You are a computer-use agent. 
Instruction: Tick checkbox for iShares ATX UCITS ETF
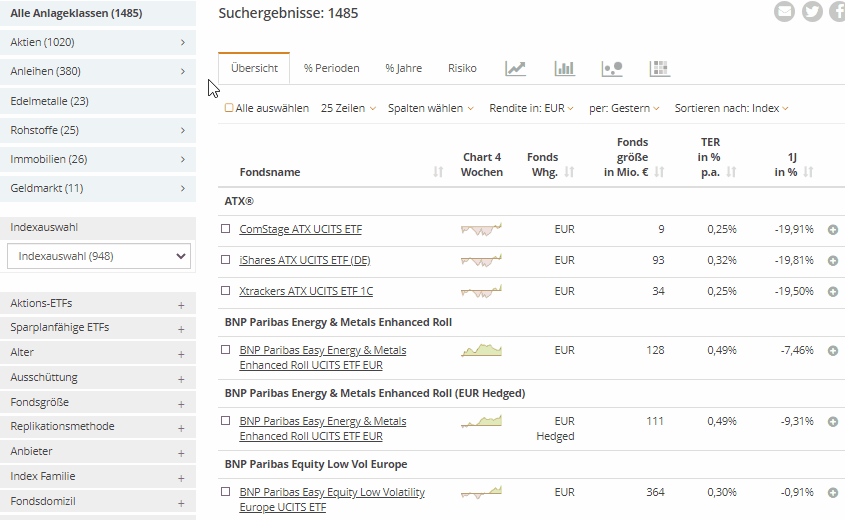coord(226,260)
